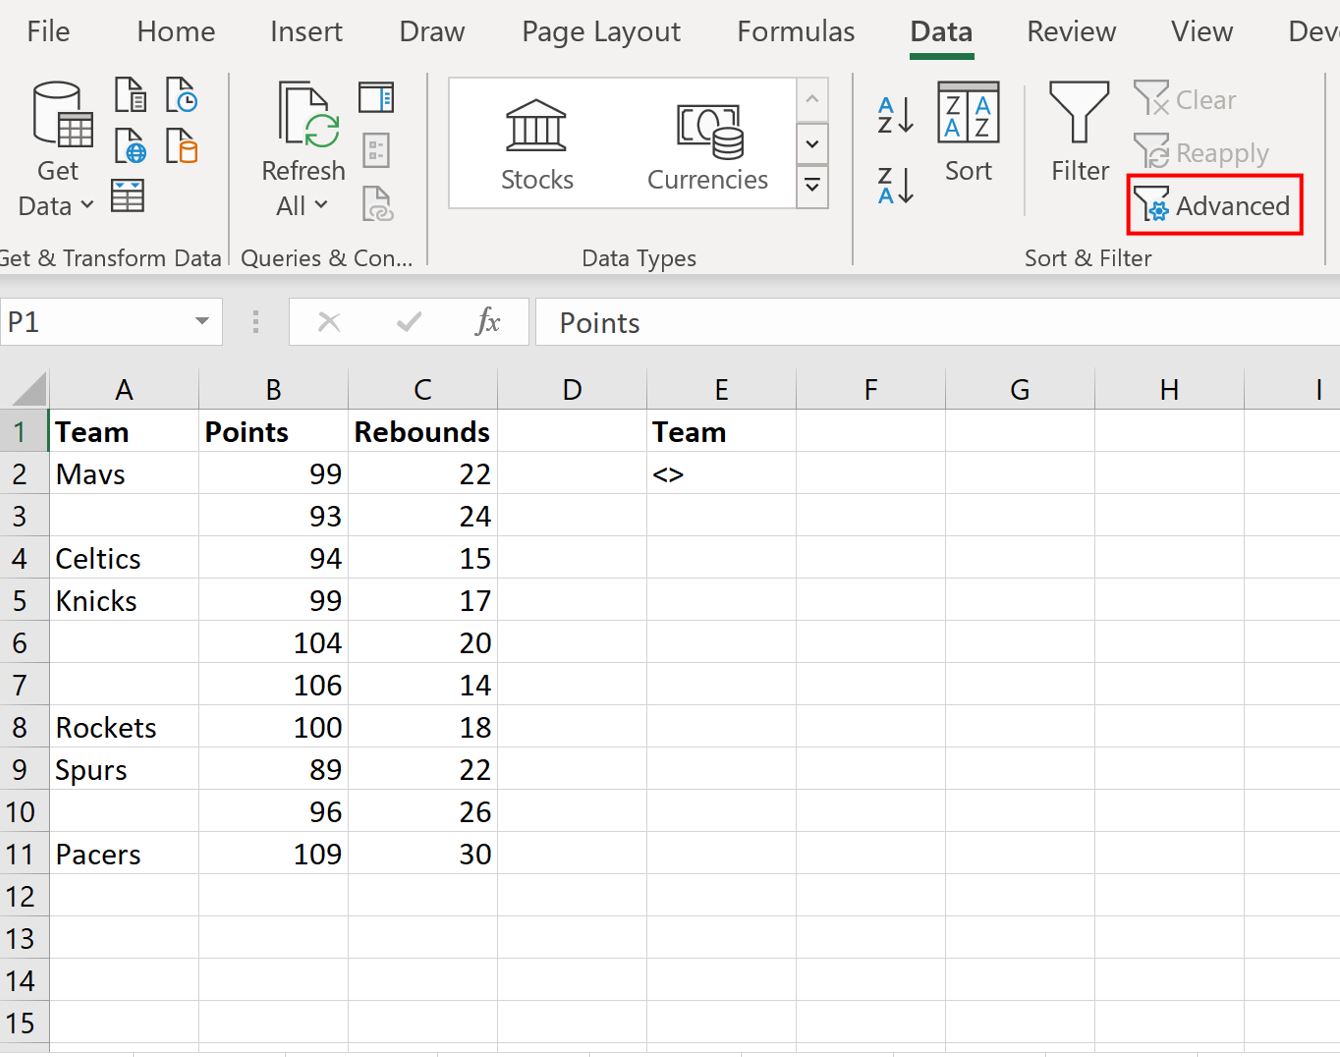This screenshot has height=1057, width=1340.
Task: Click the Insert Function fx button
Action: pos(487,322)
